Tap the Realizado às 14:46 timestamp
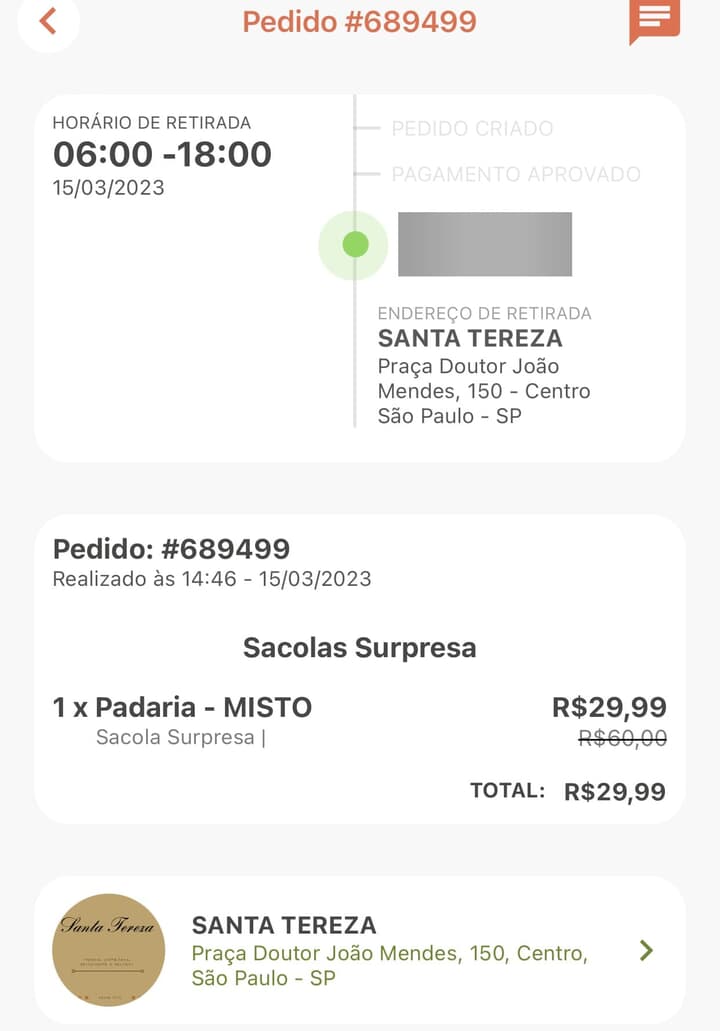The image size is (720, 1031). click(x=212, y=578)
